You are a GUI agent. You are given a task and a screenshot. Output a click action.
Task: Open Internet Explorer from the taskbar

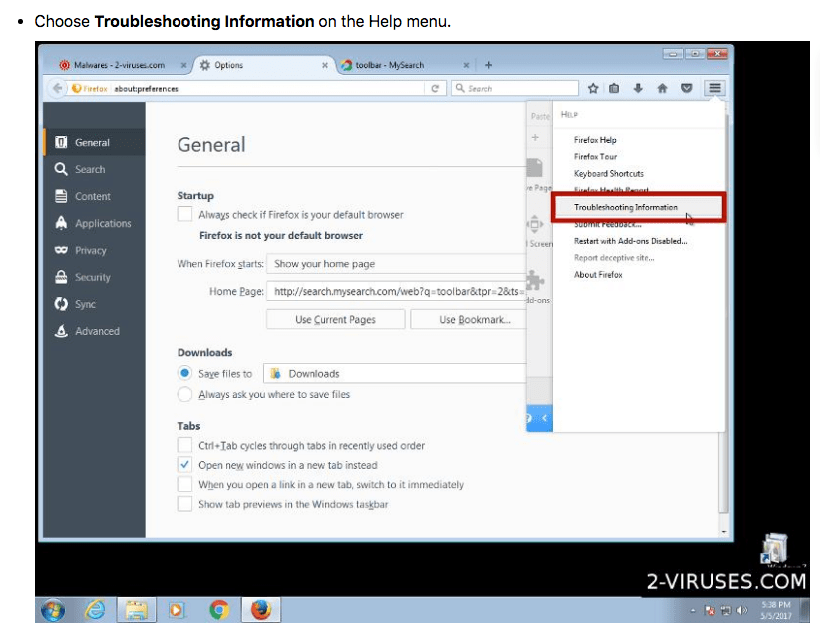(x=95, y=610)
